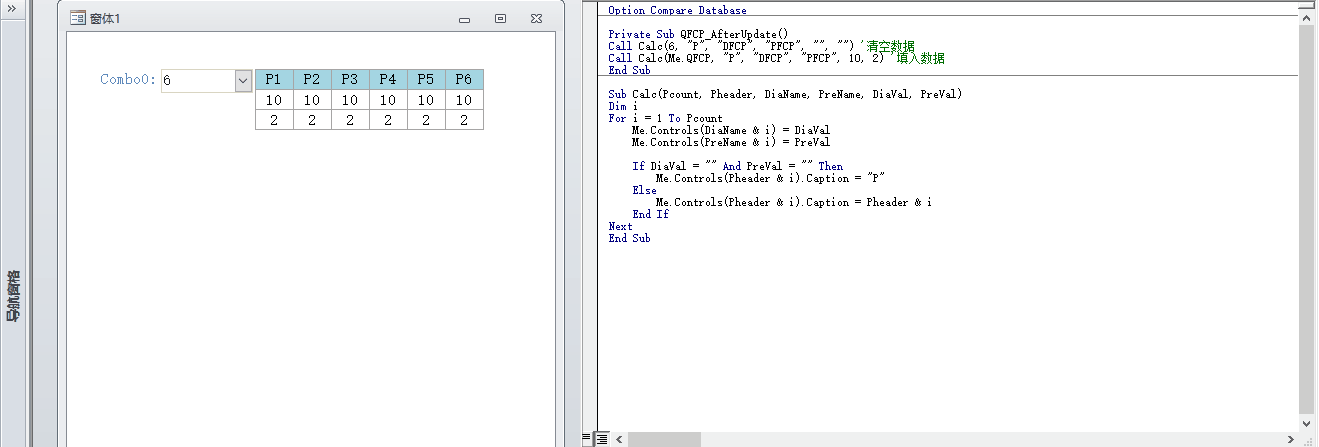
Task: Click the 10 value box under P3
Action: (x=350, y=100)
